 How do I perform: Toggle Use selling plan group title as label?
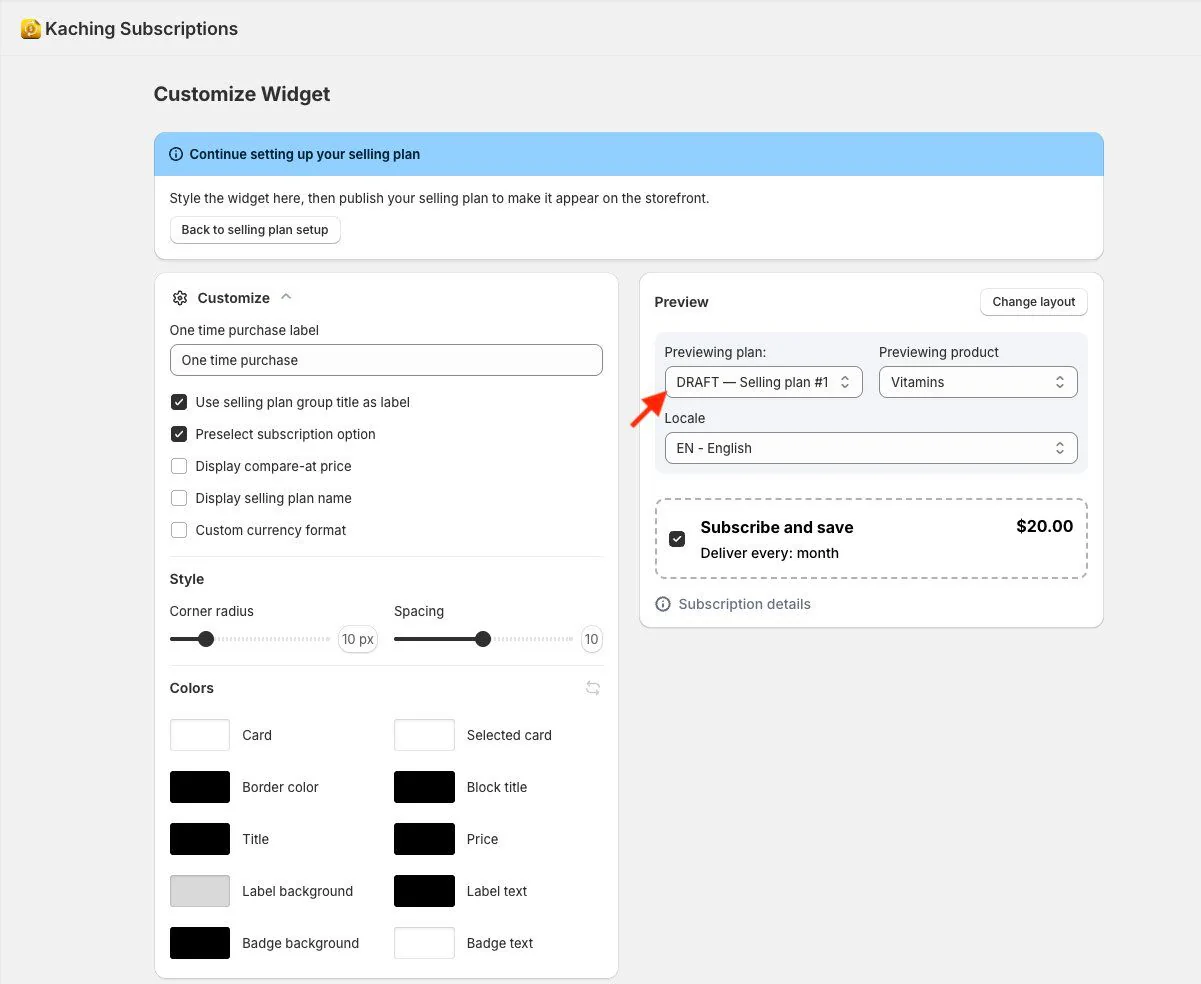tap(179, 402)
